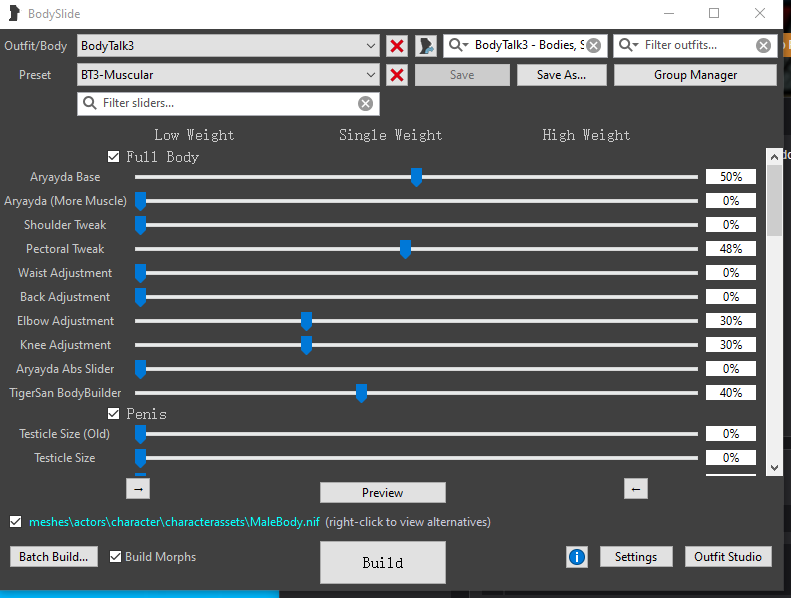The height and width of the screenshot is (598, 791).
Task: Click the body silhouette icon beside Outfit/Body
Action: 426,46
